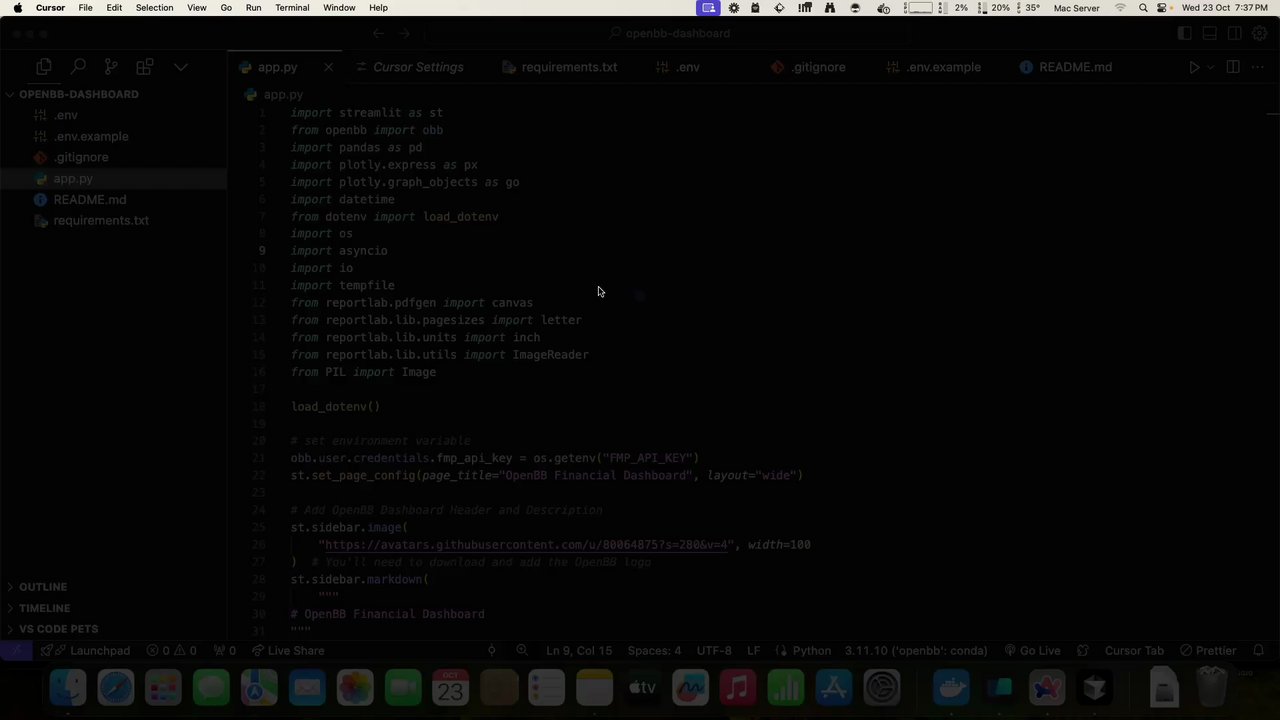Image resolution: width=1280 pixels, height=720 pixels.
Task: Toggle the bottom panel layout icon
Action: [1209, 33]
